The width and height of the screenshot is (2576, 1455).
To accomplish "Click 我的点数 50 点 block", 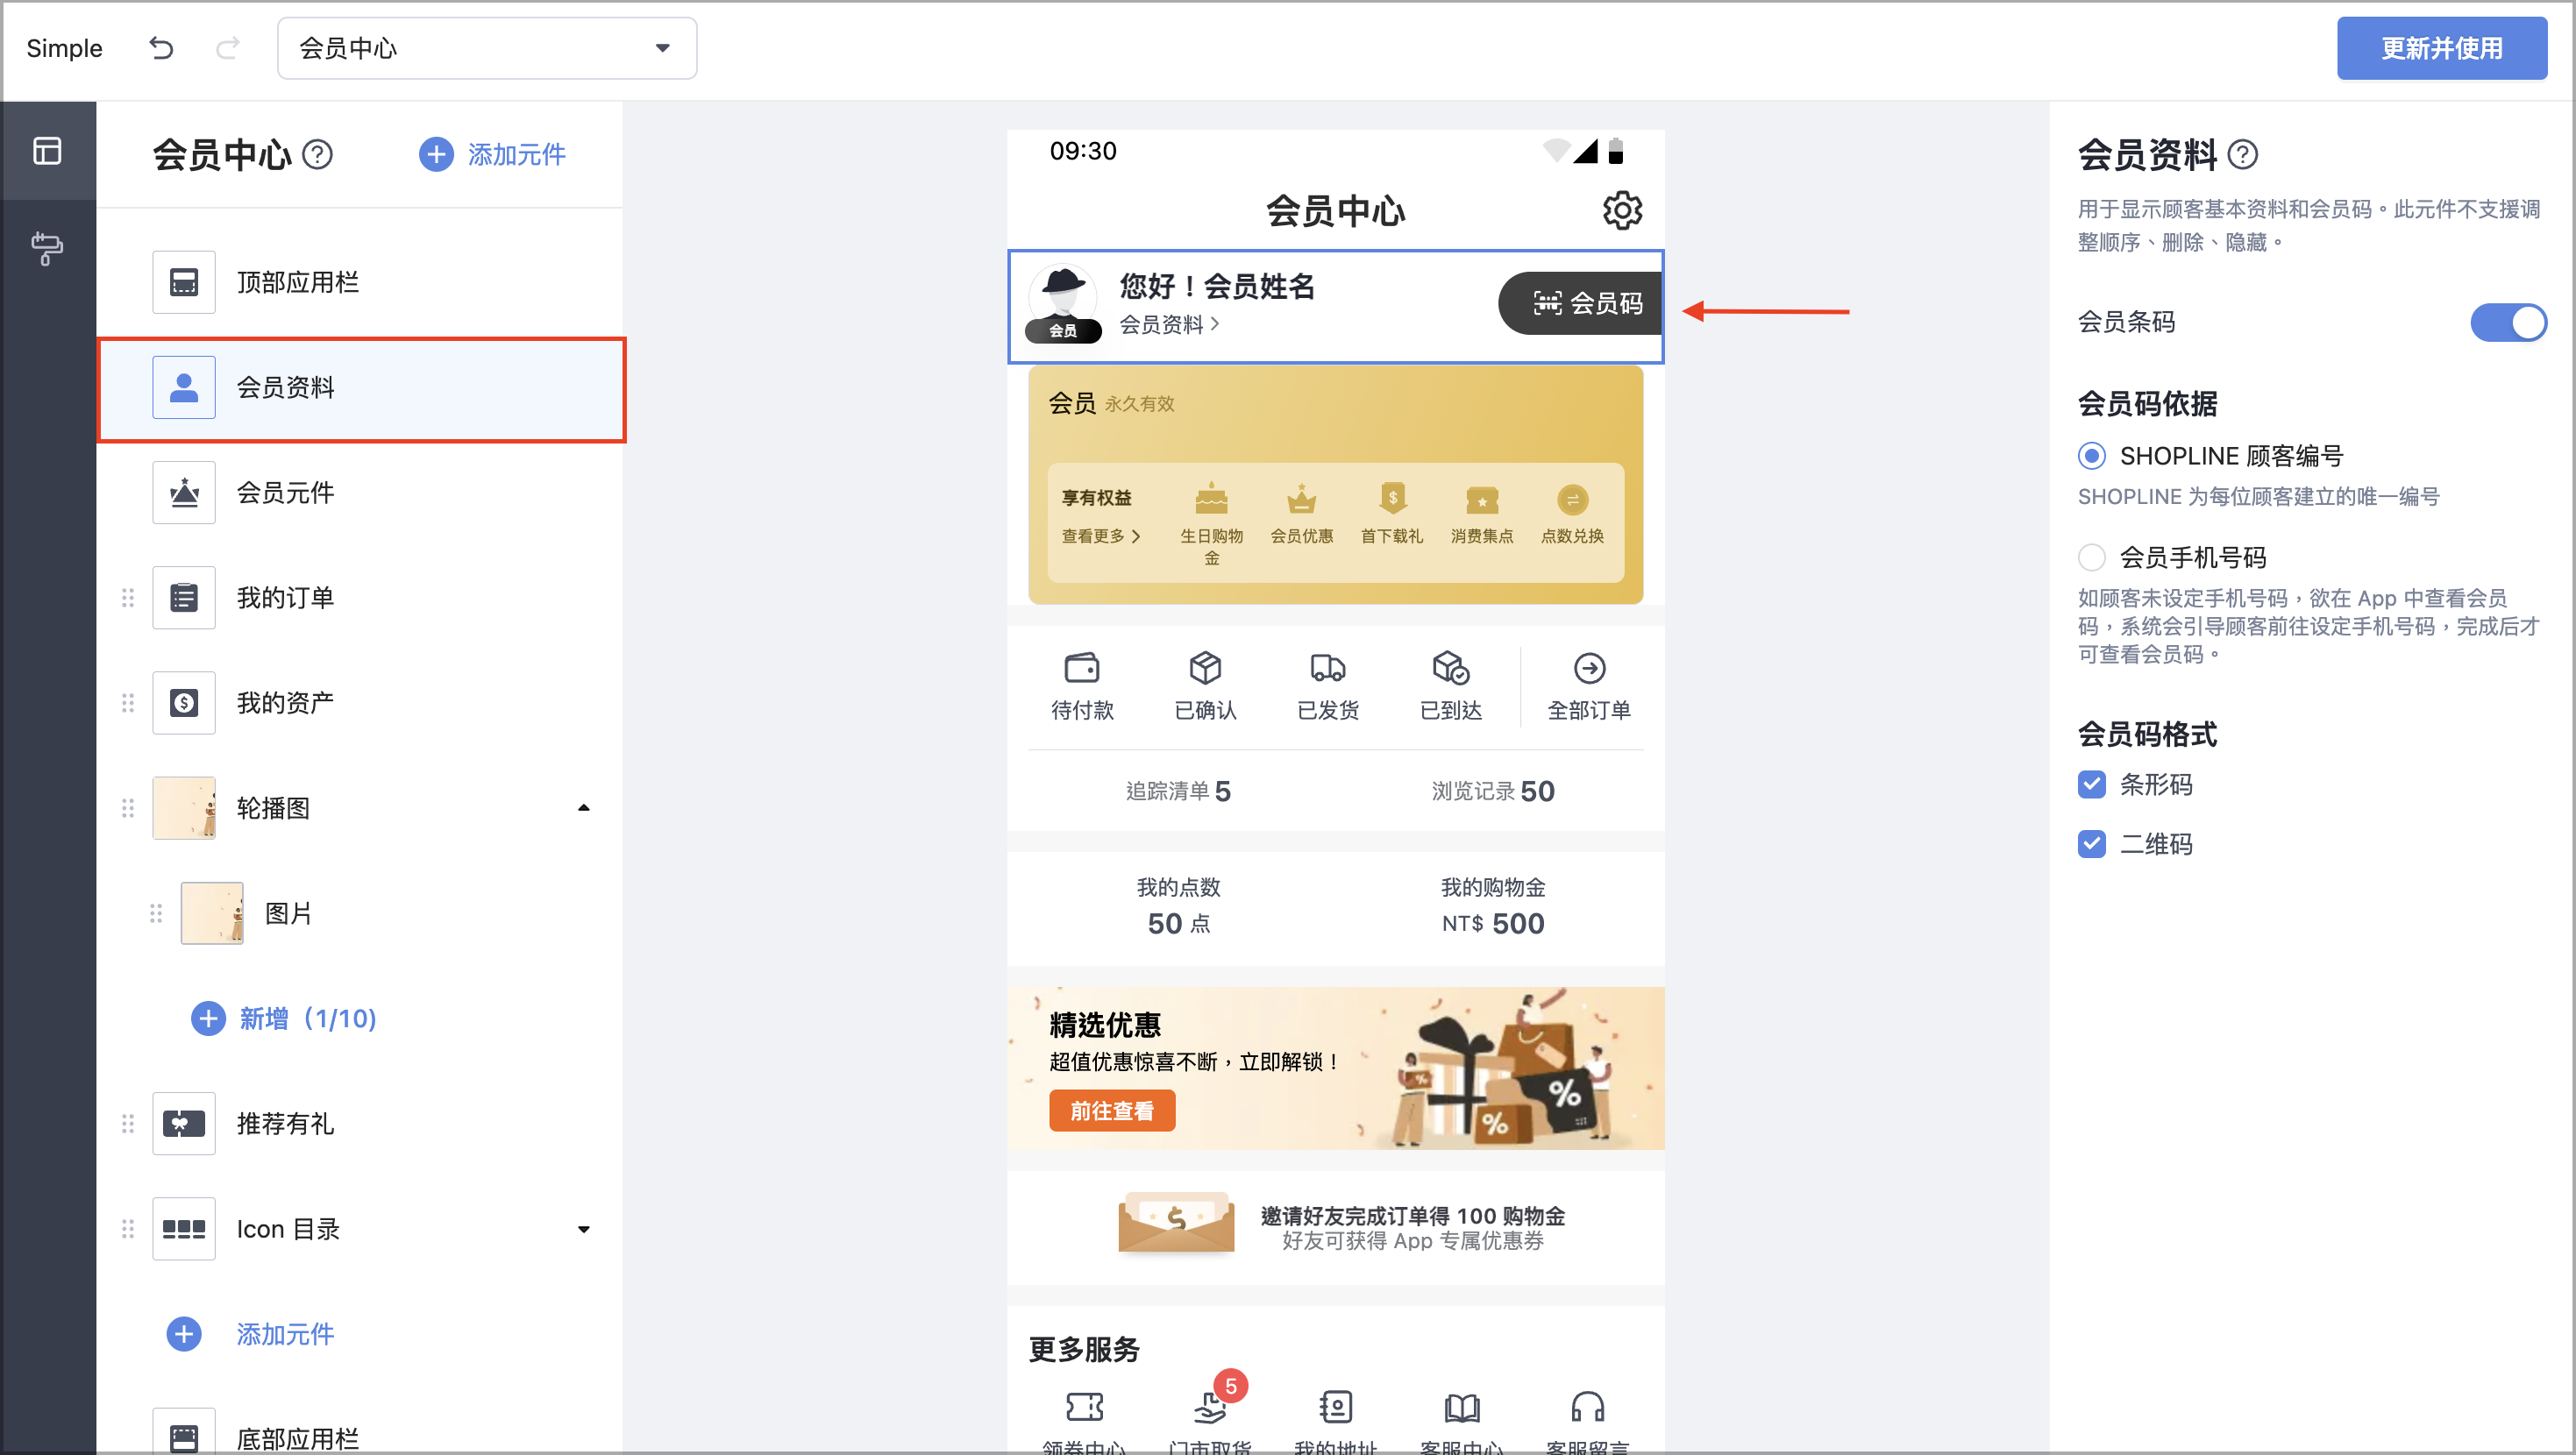I will tap(1178, 906).
